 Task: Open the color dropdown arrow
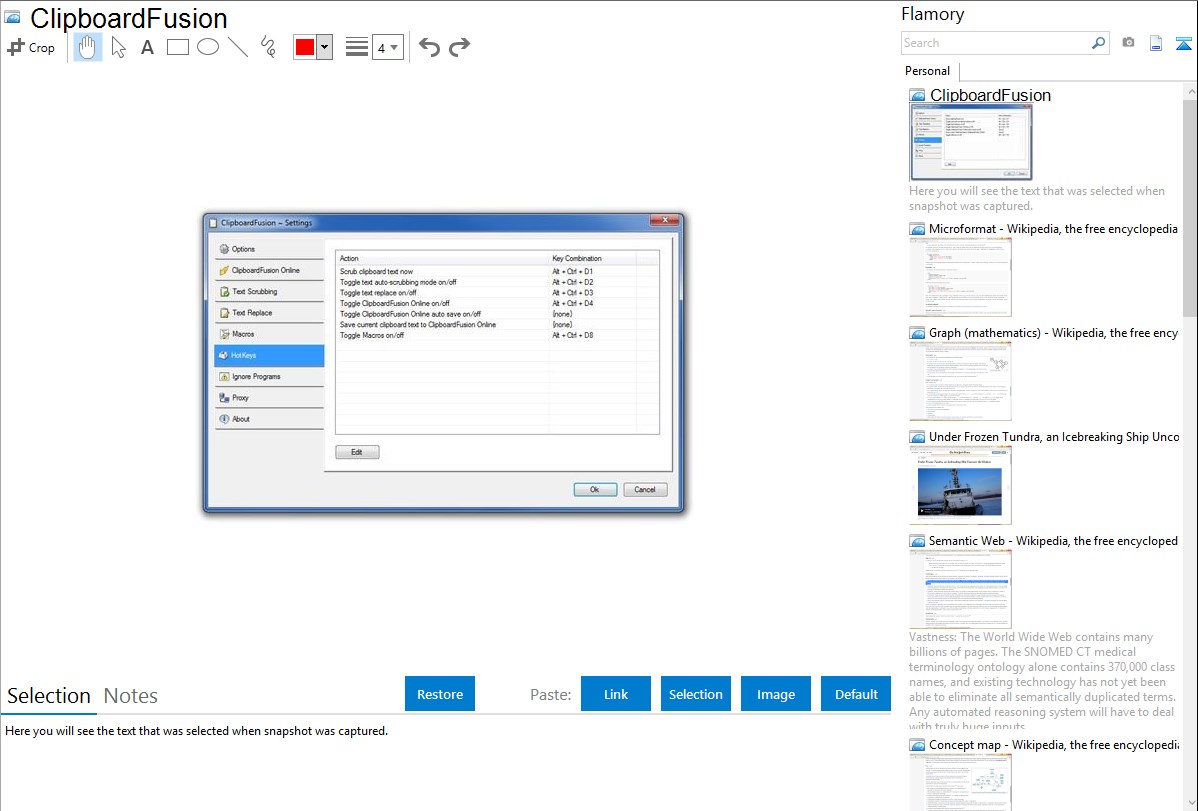point(324,47)
